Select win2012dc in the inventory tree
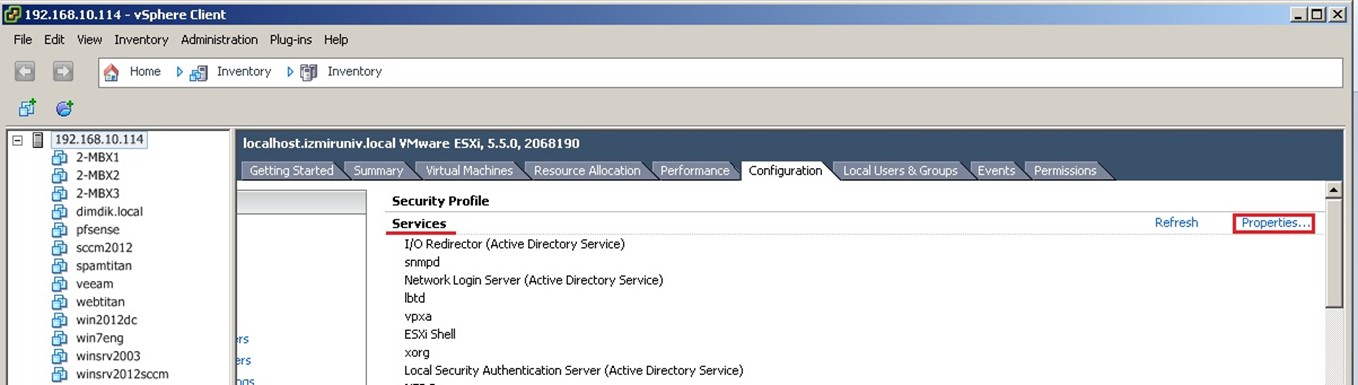1358x385 pixels. pyautogui.click(x=106, y=320)
